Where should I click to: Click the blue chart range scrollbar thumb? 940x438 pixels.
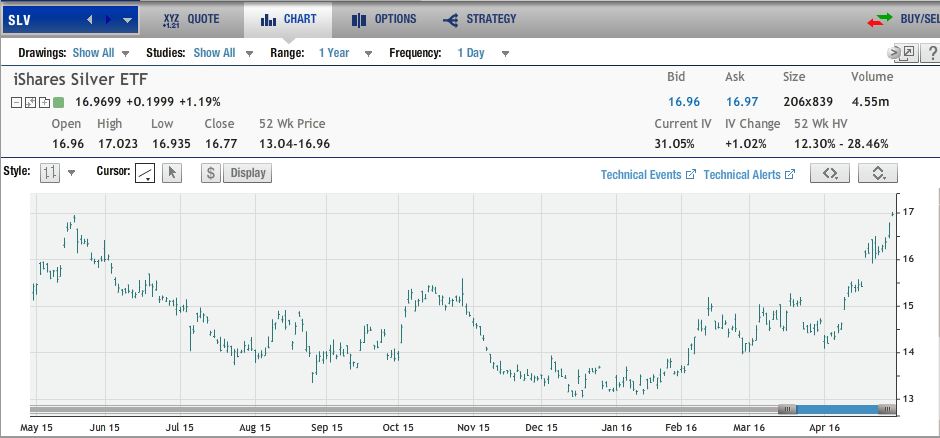click(x=837, y=409)
